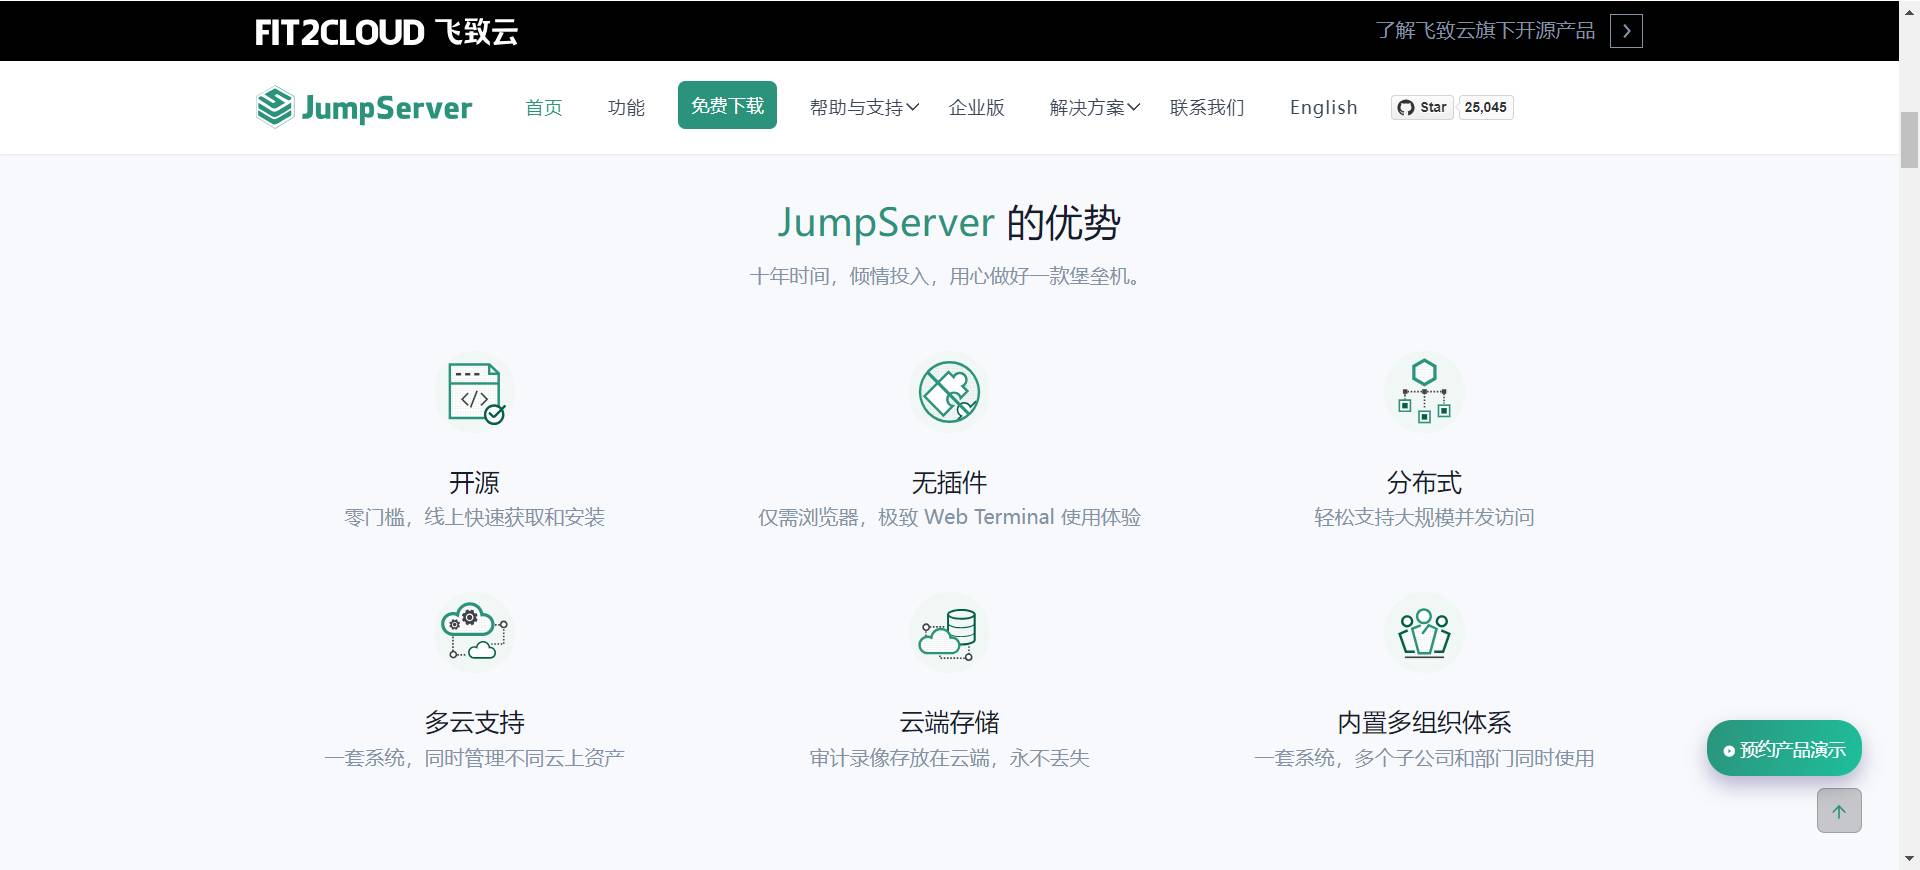Click the text 仅需浏览器，极致 Web Terminal 使用体验

949,517
